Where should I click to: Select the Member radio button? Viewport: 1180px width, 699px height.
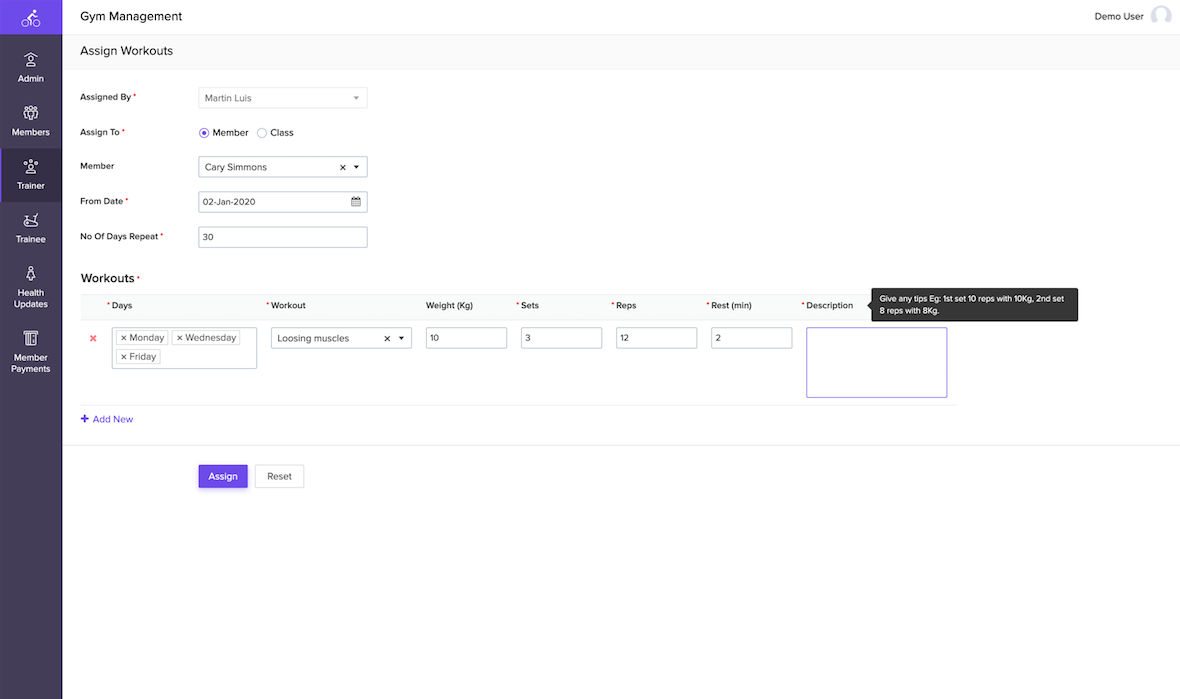point(204,133)
